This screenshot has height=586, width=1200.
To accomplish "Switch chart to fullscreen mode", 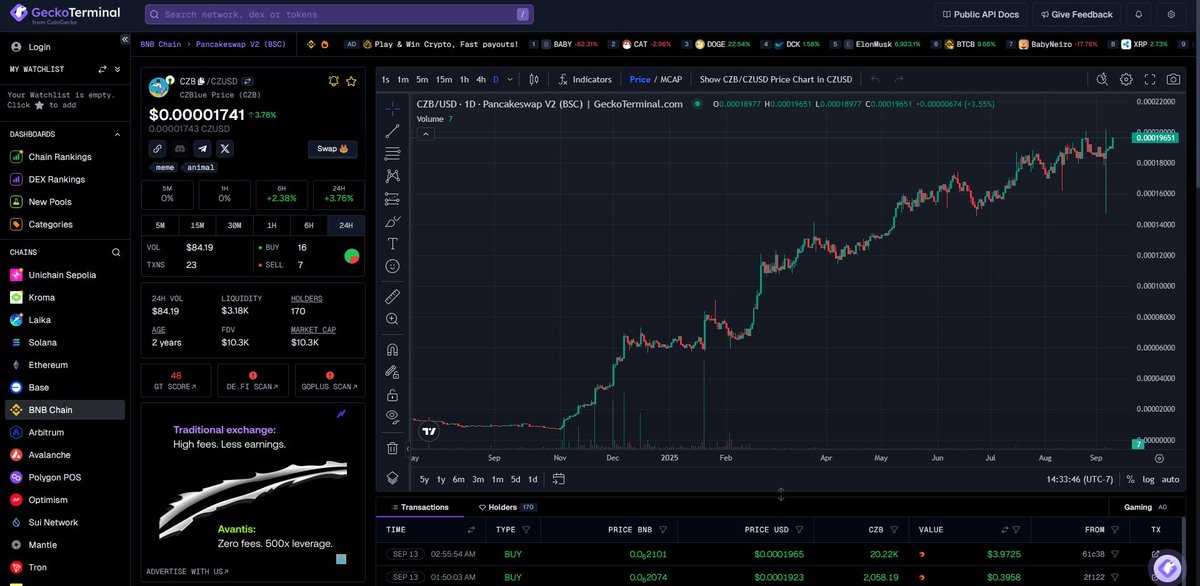I will (x=1150, y=79).
